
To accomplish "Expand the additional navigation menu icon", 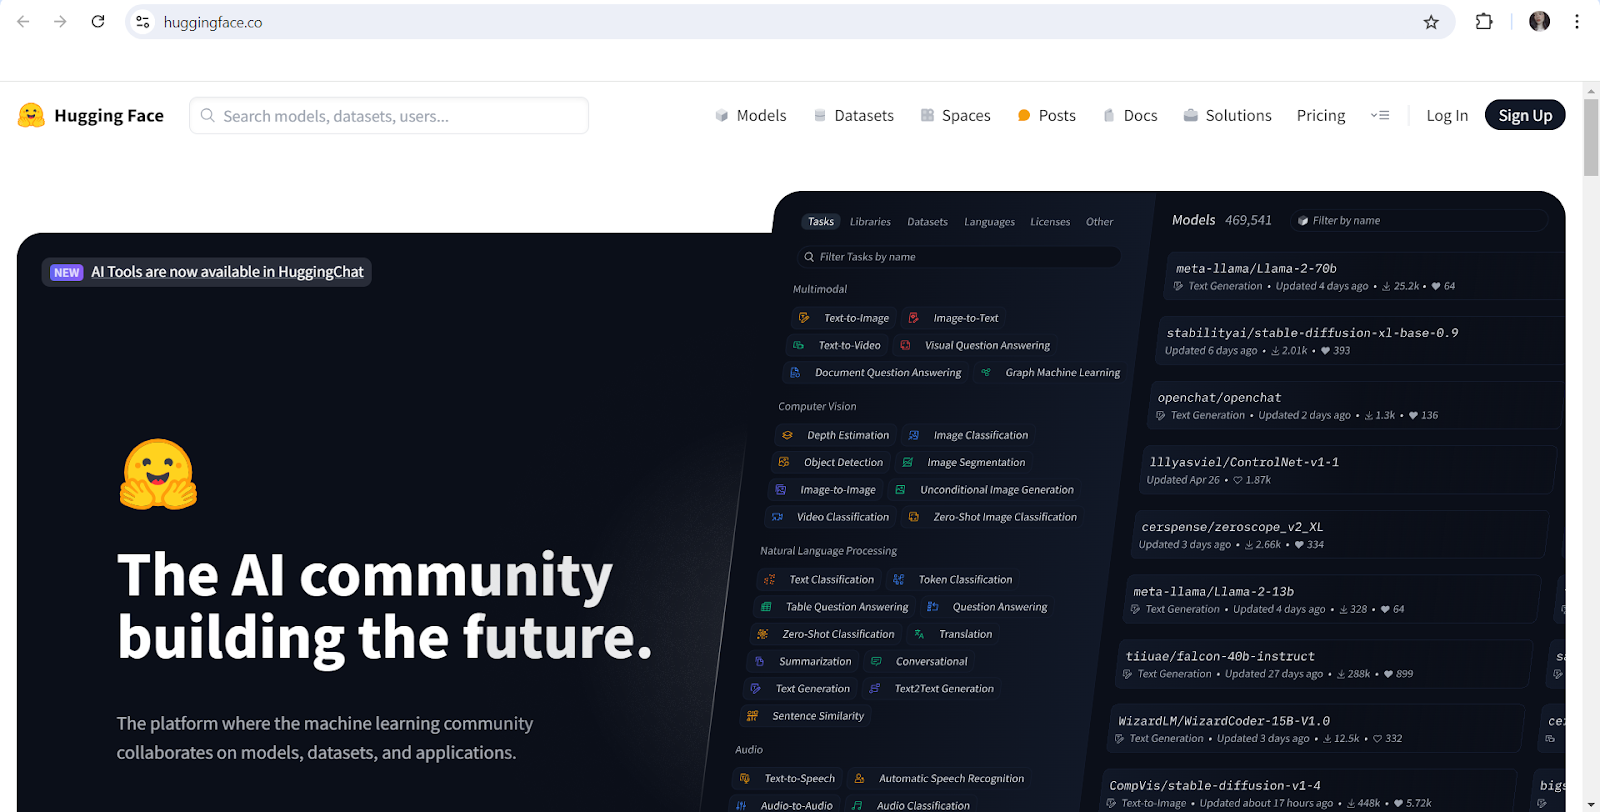I will click(x=1380, y=115).
